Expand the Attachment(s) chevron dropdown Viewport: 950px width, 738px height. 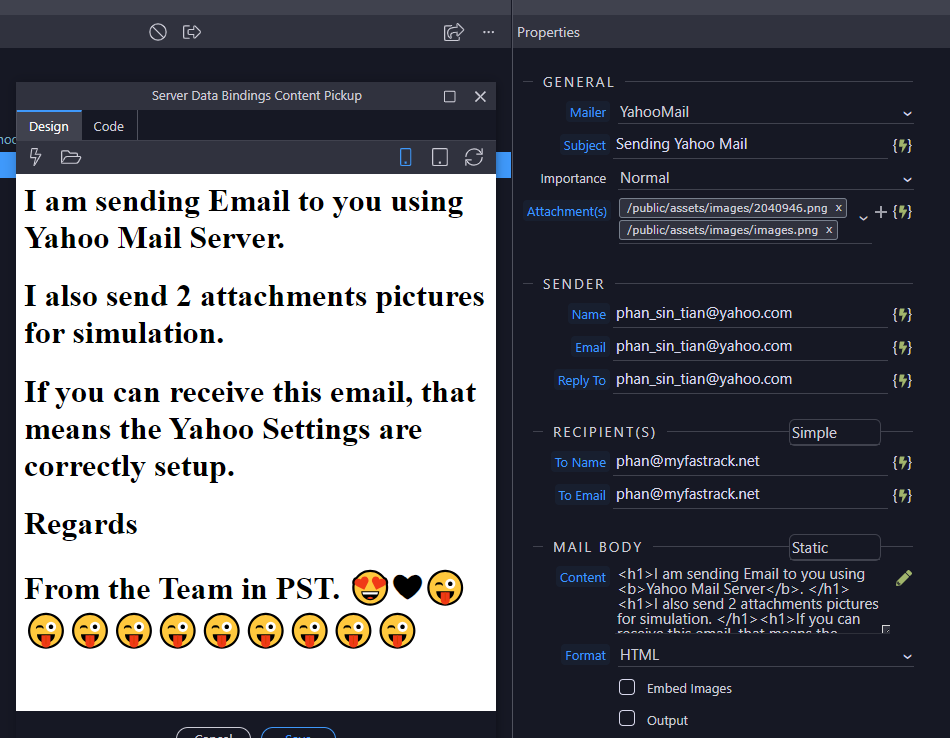(x=863, y=217)
